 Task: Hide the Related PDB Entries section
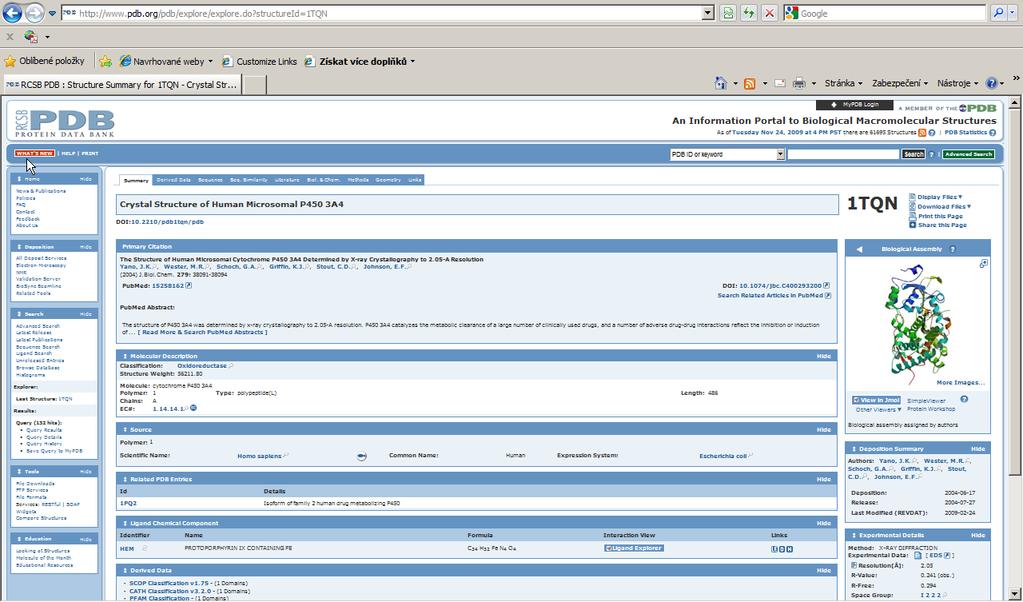(823, 479)
